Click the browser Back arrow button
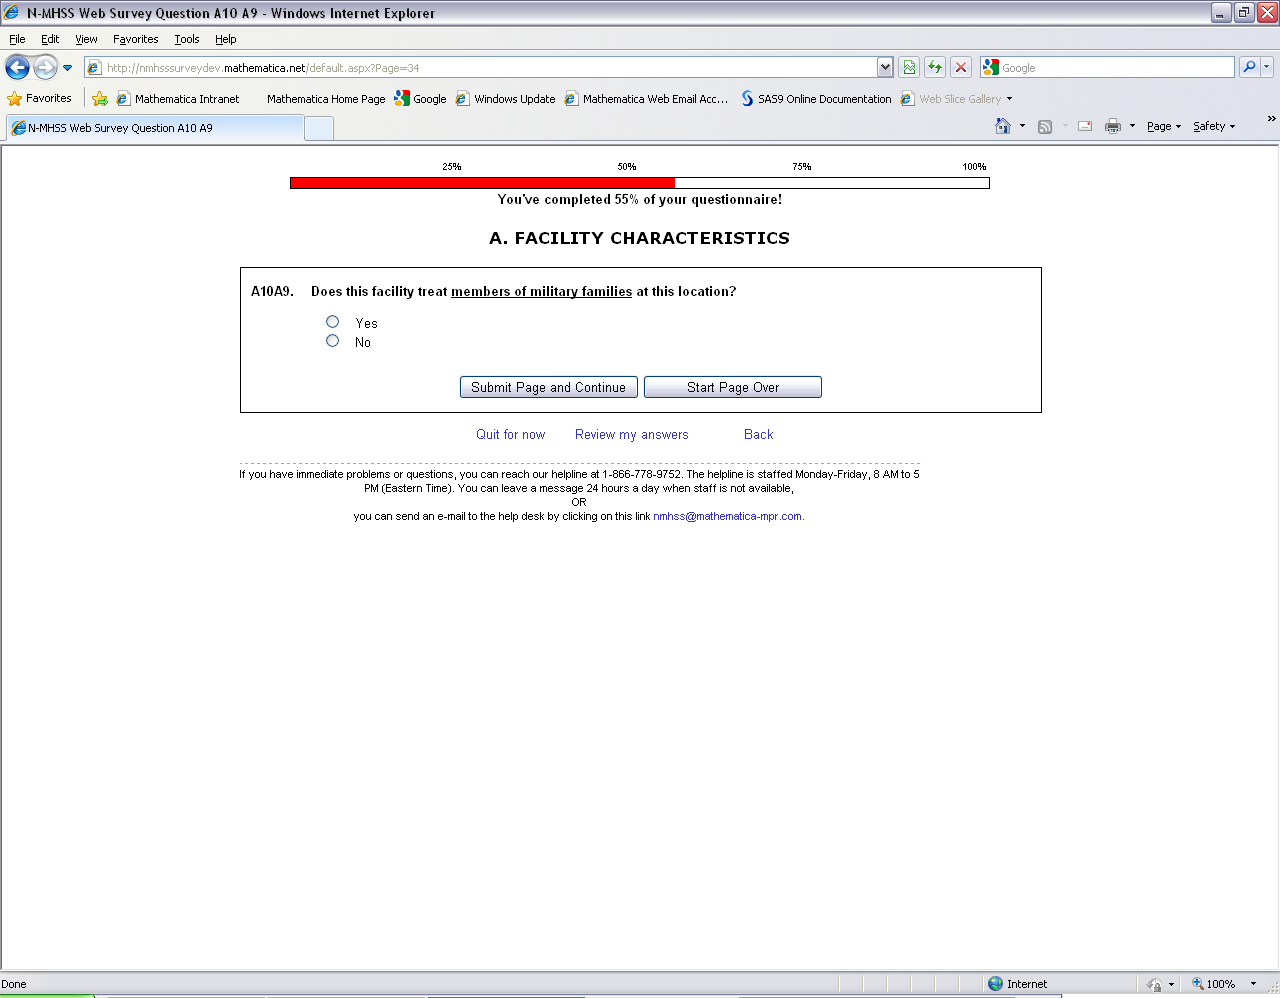Image resolution: width=1280 pixels, height=998 pixels. pyautogui.click(x=18, y=67)
